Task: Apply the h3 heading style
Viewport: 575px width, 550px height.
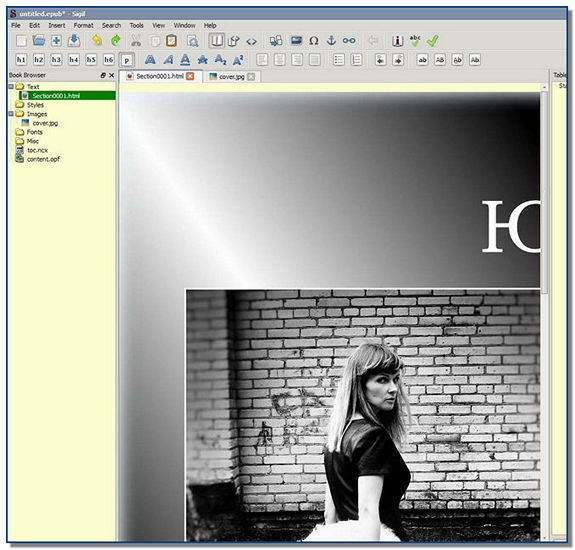Action: pos(56,60)
